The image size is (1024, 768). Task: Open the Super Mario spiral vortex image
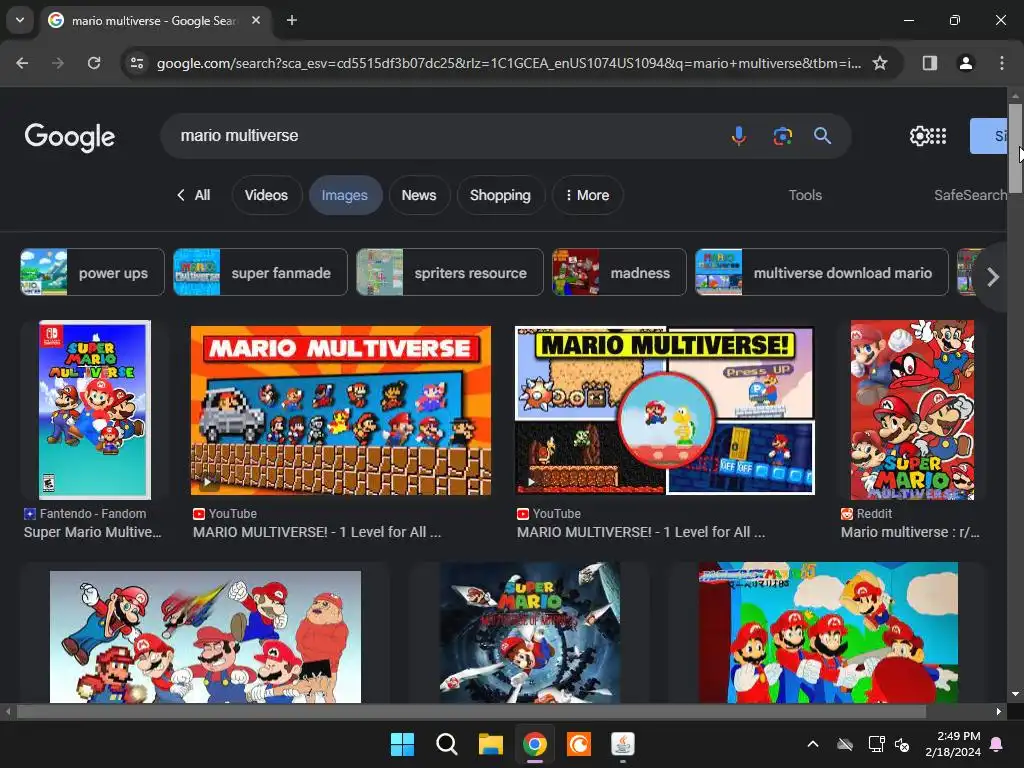[530, 632]
